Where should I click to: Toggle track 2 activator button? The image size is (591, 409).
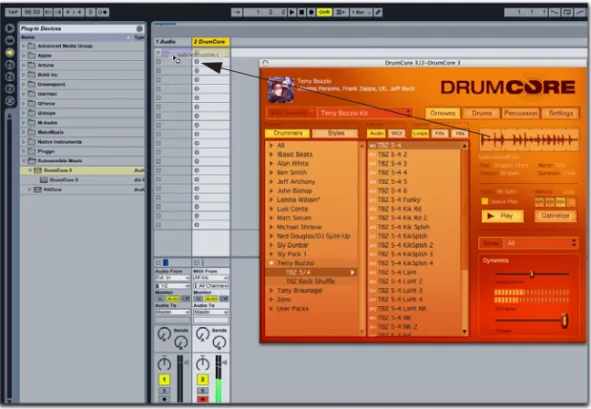(202, 379)
